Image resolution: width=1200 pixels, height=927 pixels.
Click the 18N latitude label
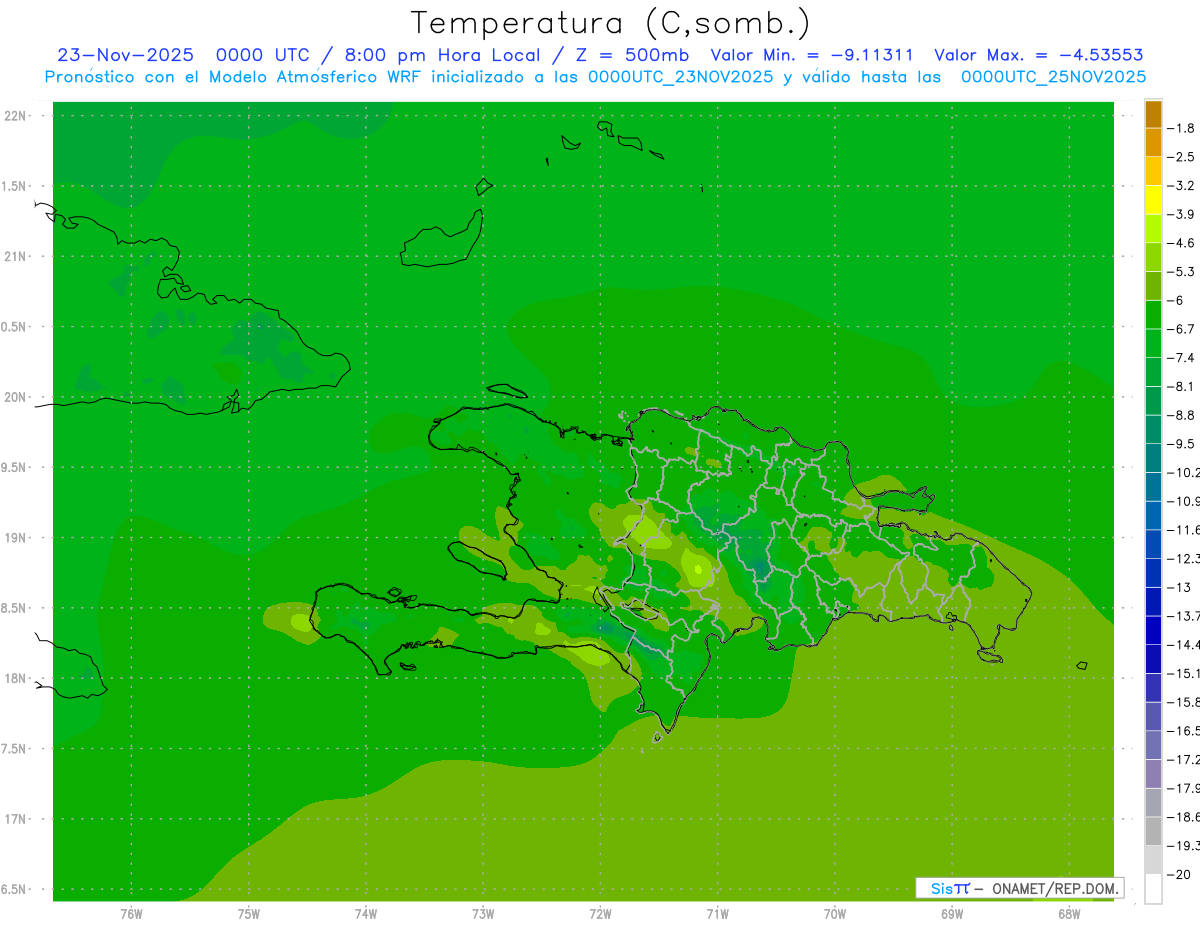pos(16,678)
